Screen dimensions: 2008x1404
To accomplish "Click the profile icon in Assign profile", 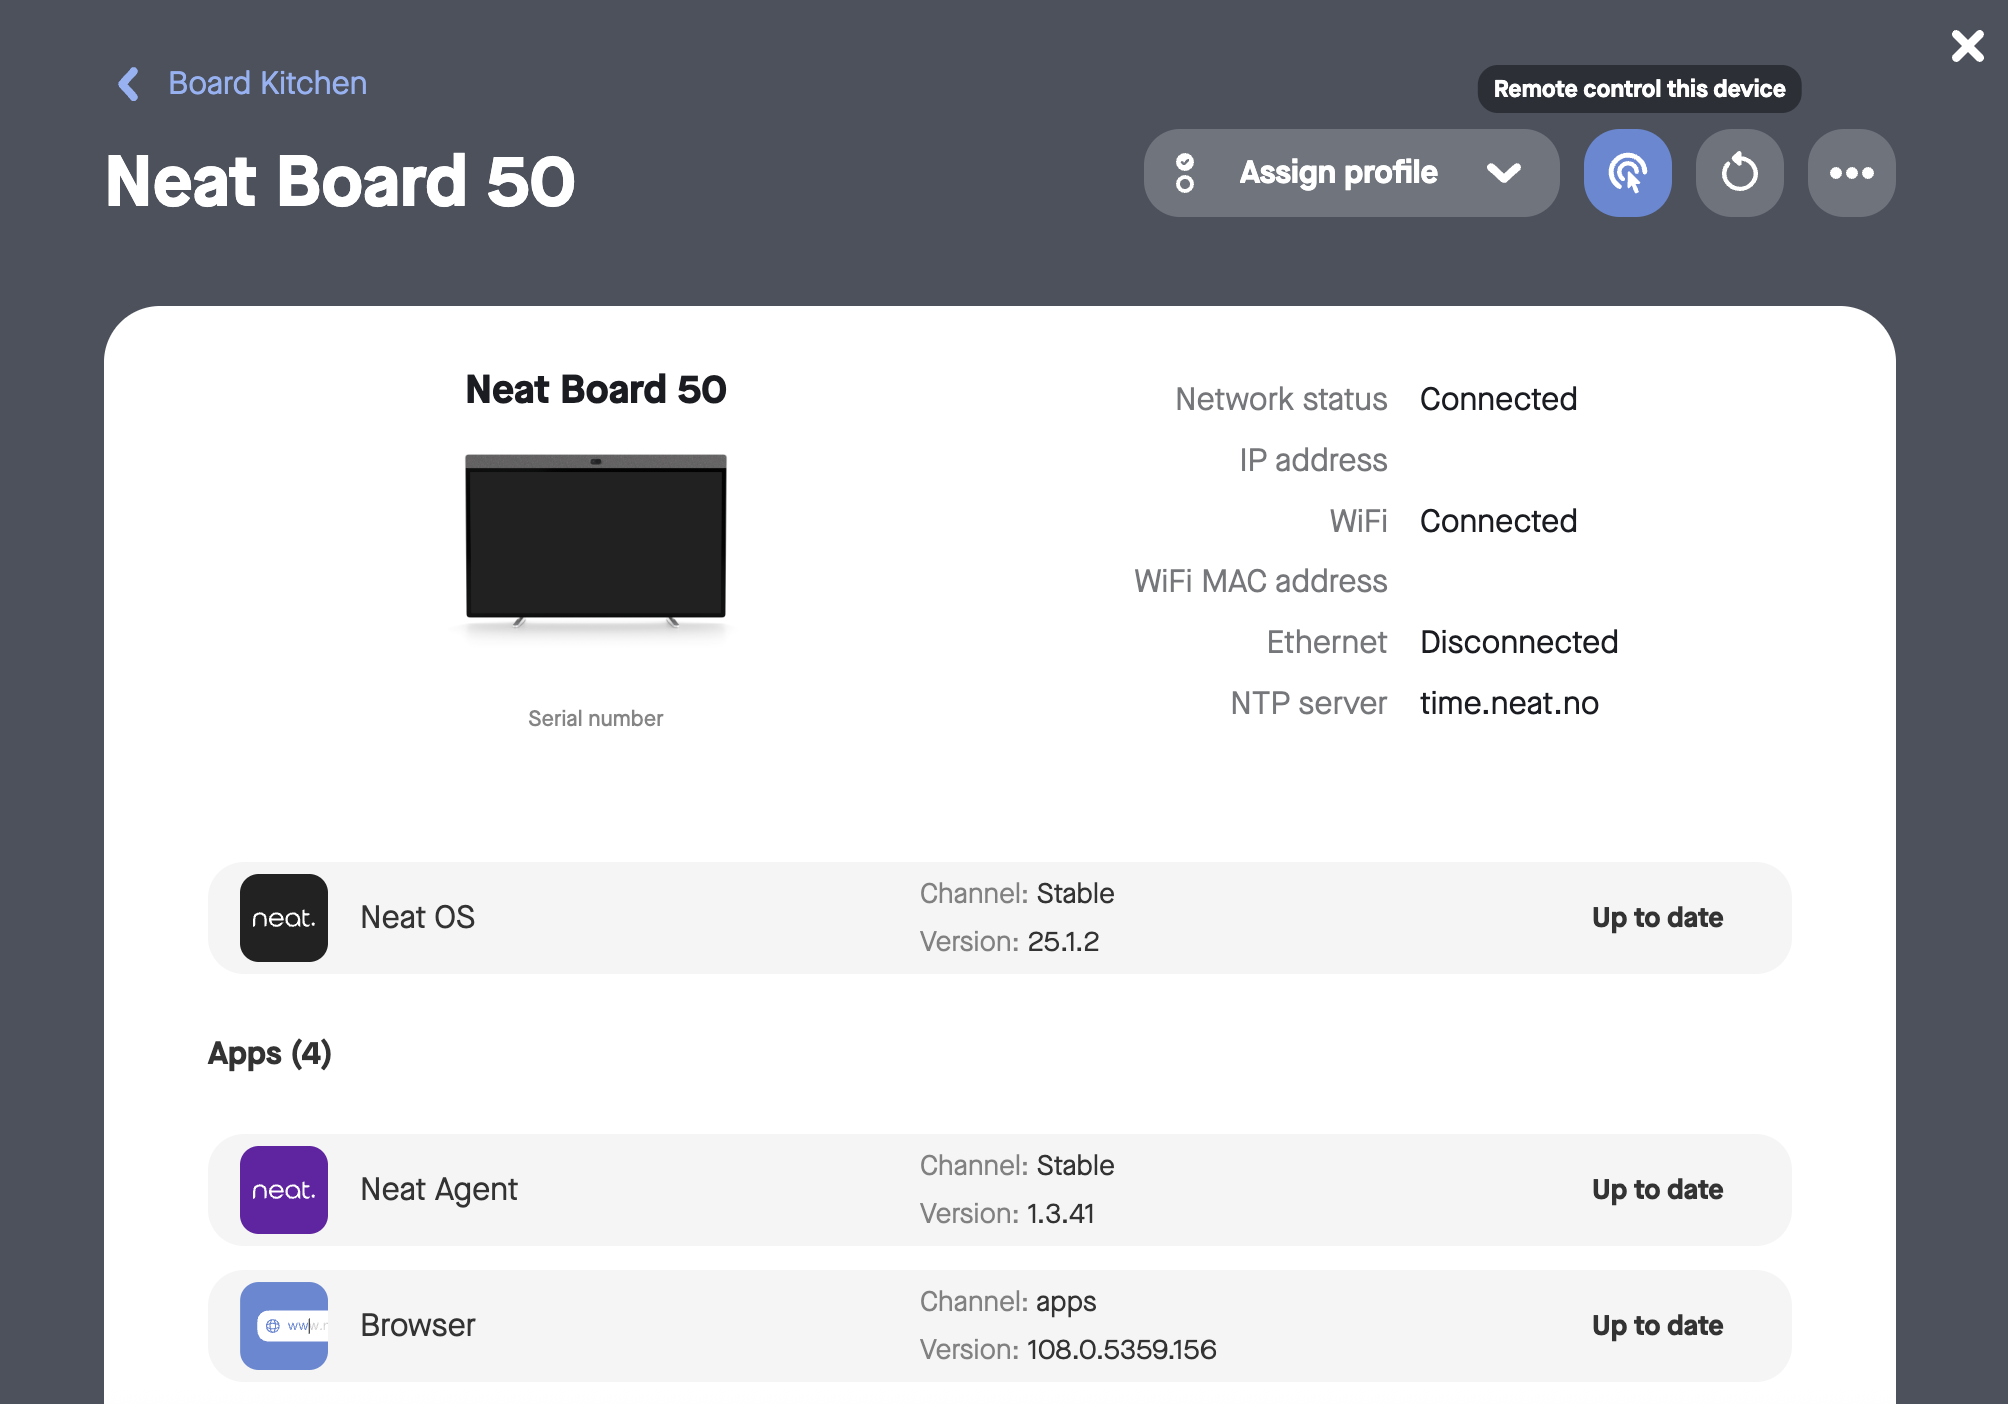I will point(1185,173).
